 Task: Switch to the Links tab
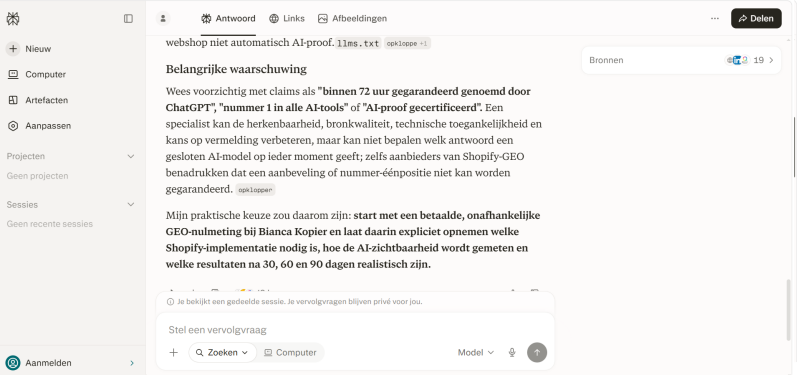click(x=287, y=19)
